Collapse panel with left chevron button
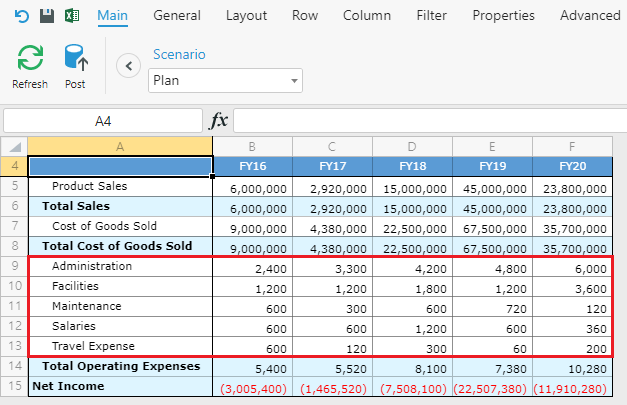627x405 pixels. (128, 66)
